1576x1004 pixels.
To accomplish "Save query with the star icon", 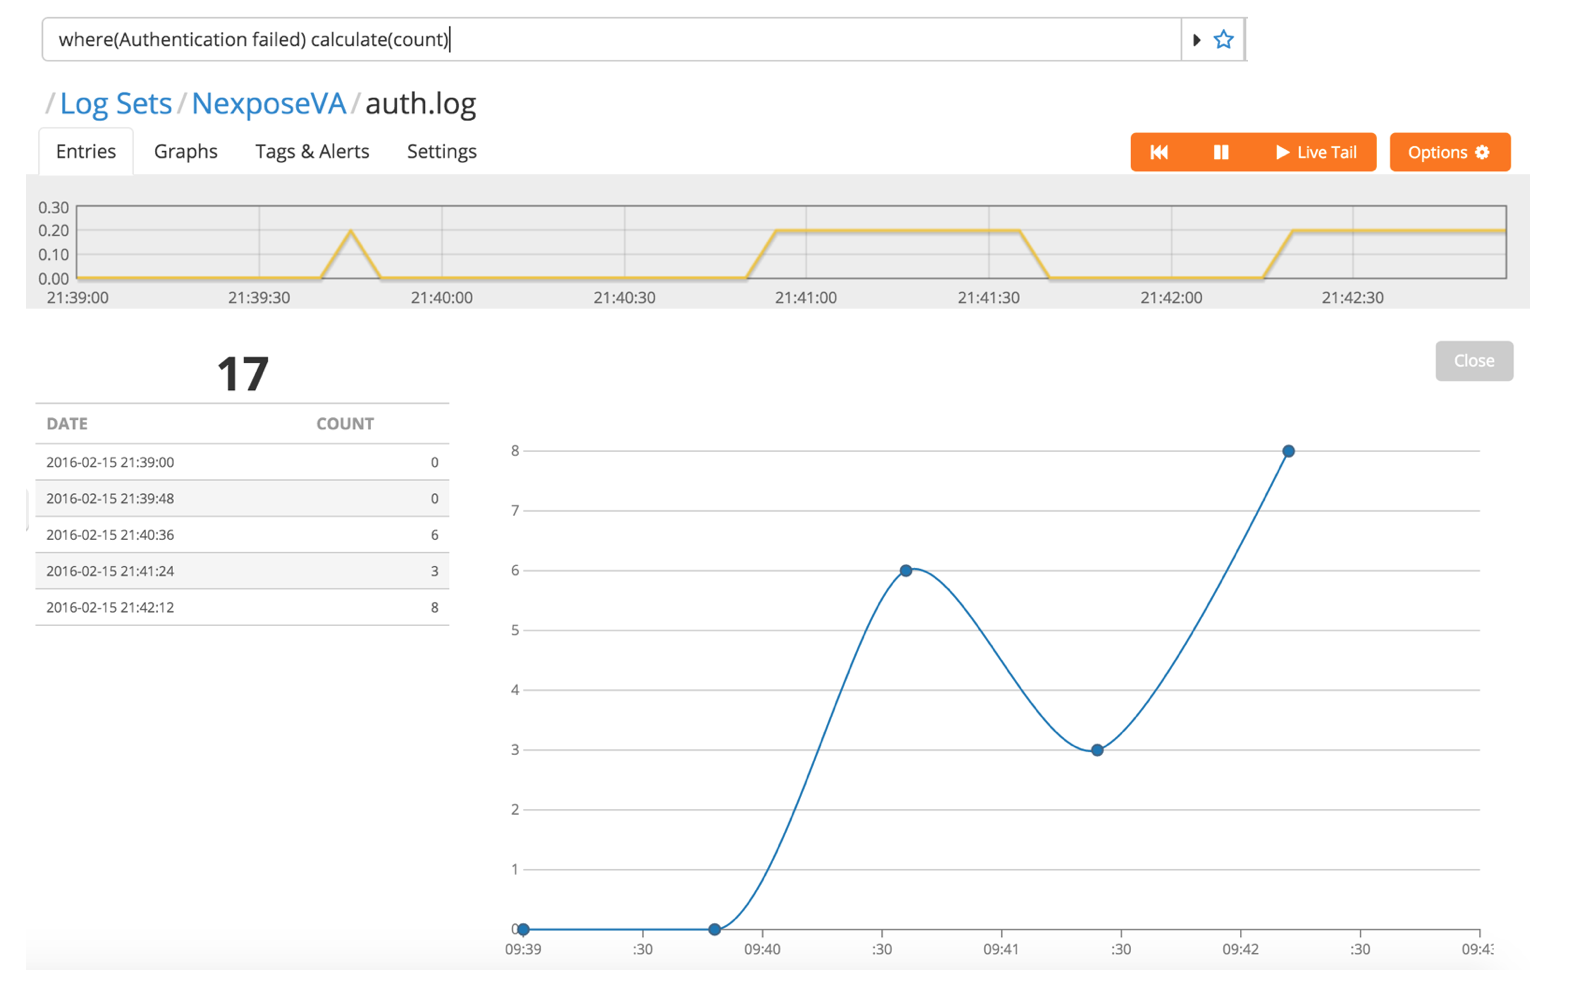I will click(1223, 40).
